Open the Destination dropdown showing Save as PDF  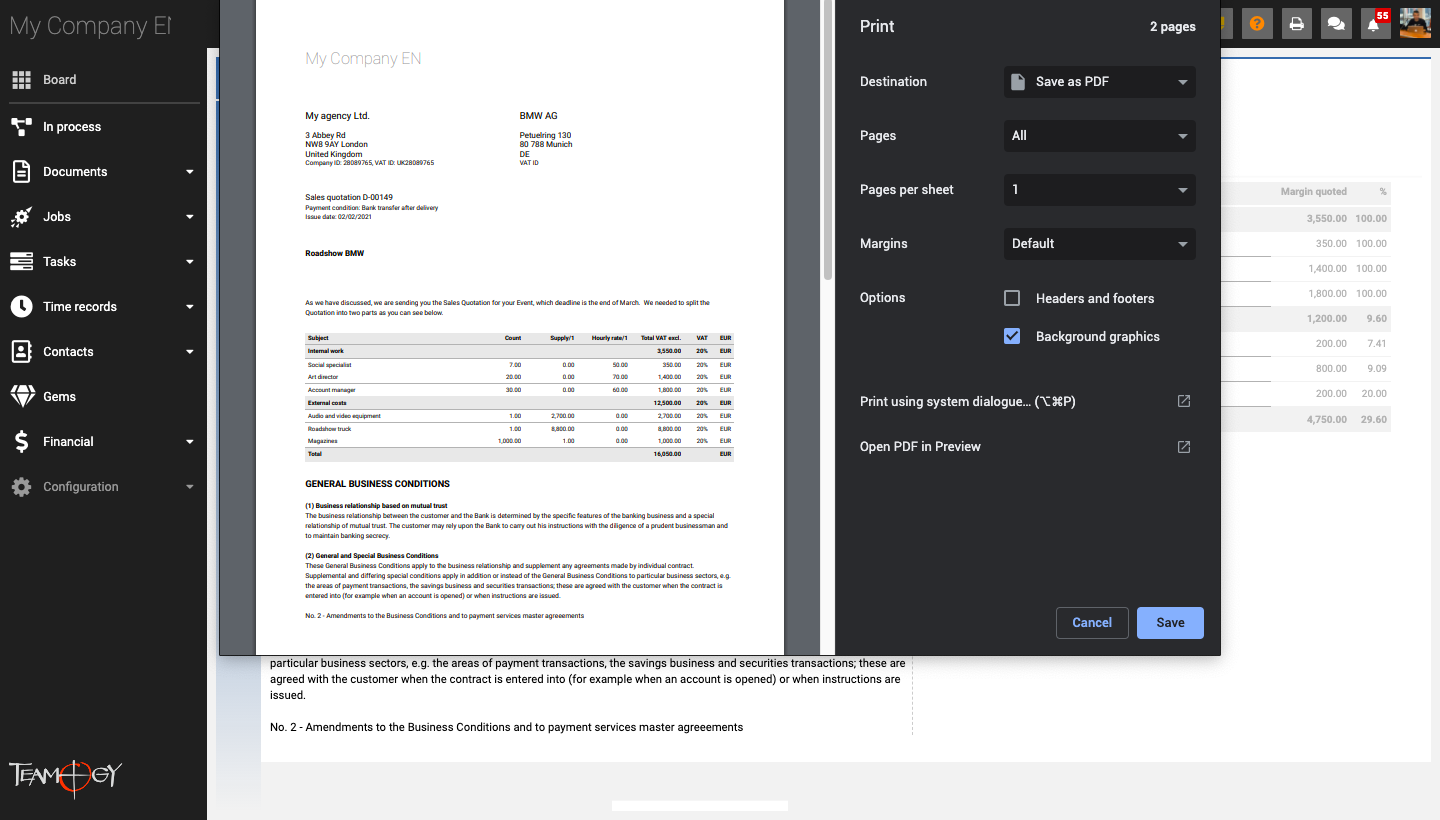pyautogui.click(x=1100, y=82)
